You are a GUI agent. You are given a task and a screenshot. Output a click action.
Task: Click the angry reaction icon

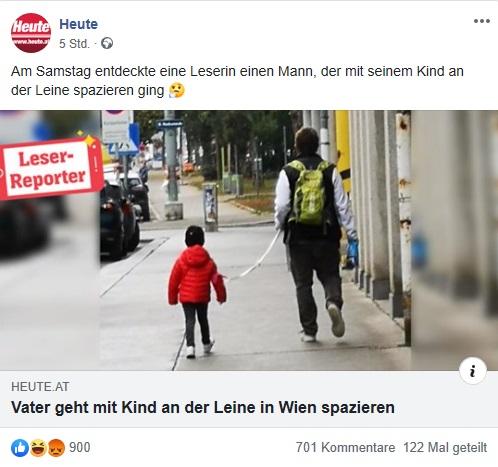pyautogui.click(x=56, y=448)
